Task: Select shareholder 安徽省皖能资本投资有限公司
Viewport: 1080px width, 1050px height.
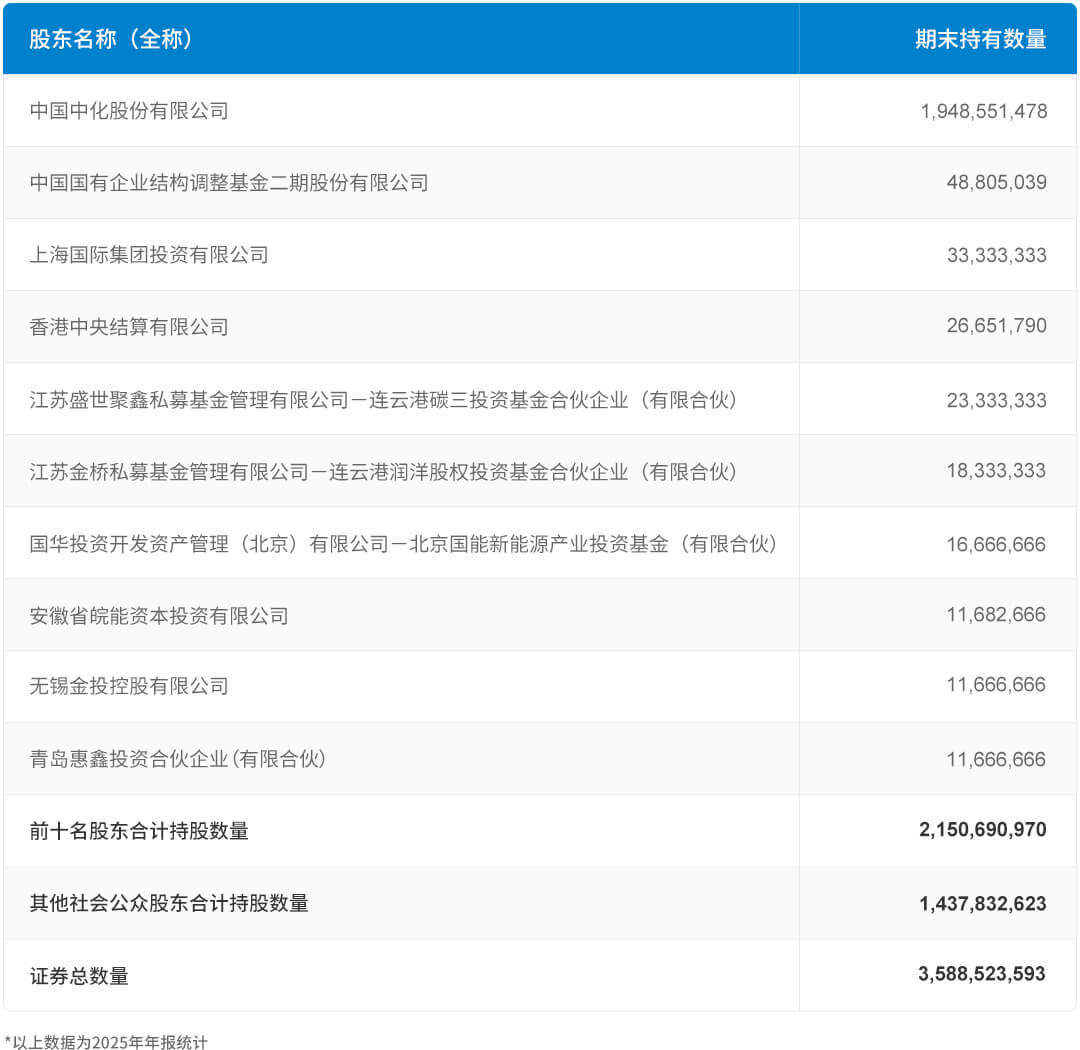Action: (159, 616)
